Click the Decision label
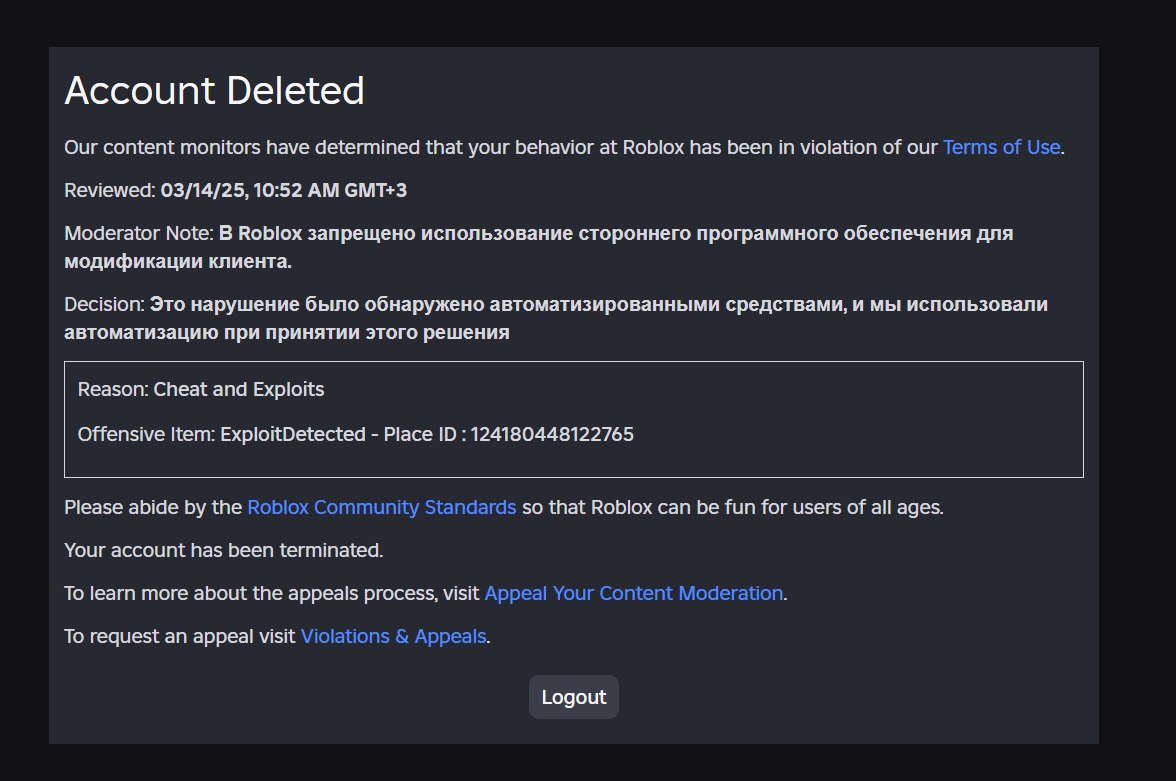The image size is (1176, 781). (104, 305)
